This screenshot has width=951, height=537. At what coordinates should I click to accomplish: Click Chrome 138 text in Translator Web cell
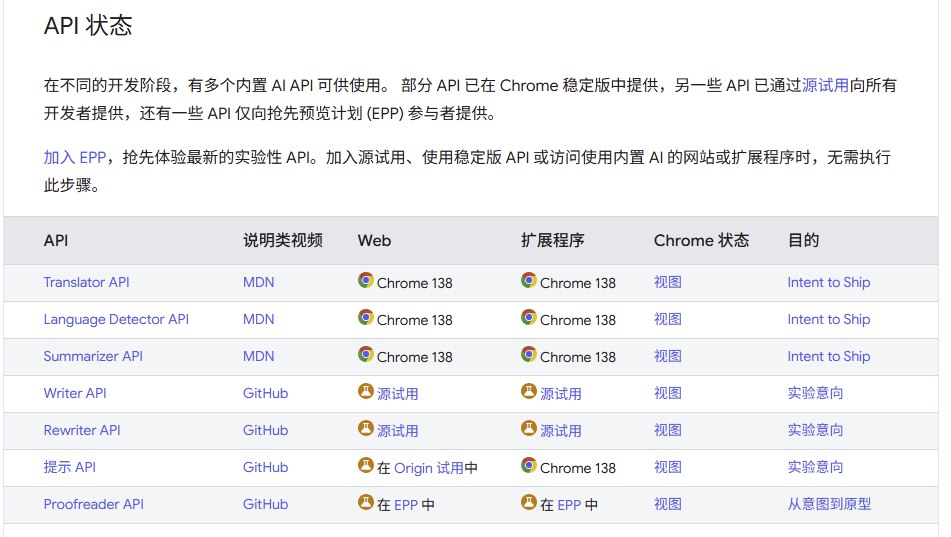click(415, 283)
